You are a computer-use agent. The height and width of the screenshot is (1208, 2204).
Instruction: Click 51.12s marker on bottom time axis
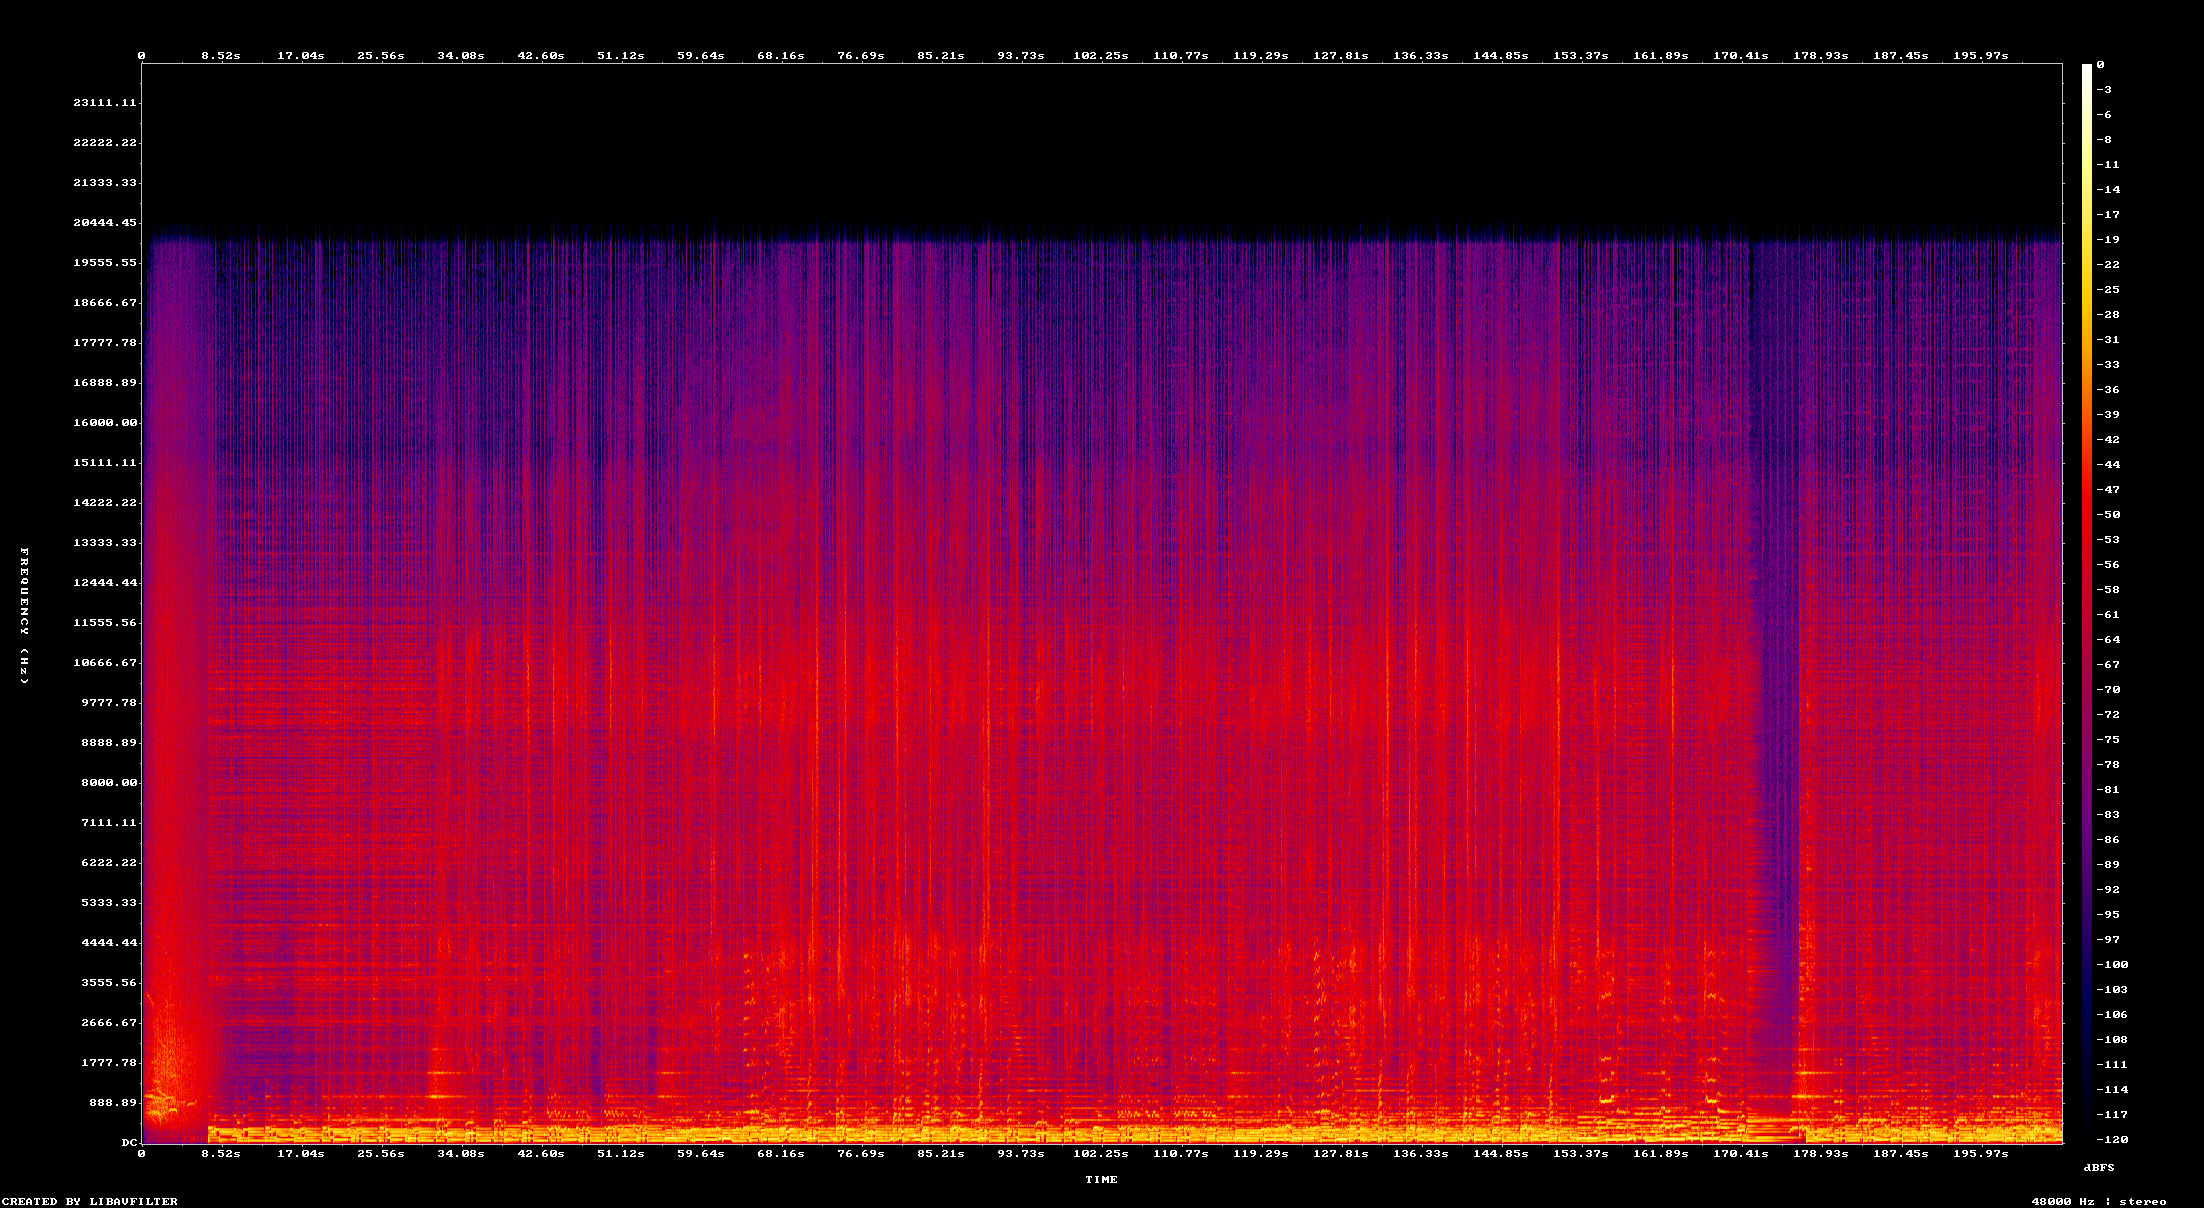[620, 1154]
